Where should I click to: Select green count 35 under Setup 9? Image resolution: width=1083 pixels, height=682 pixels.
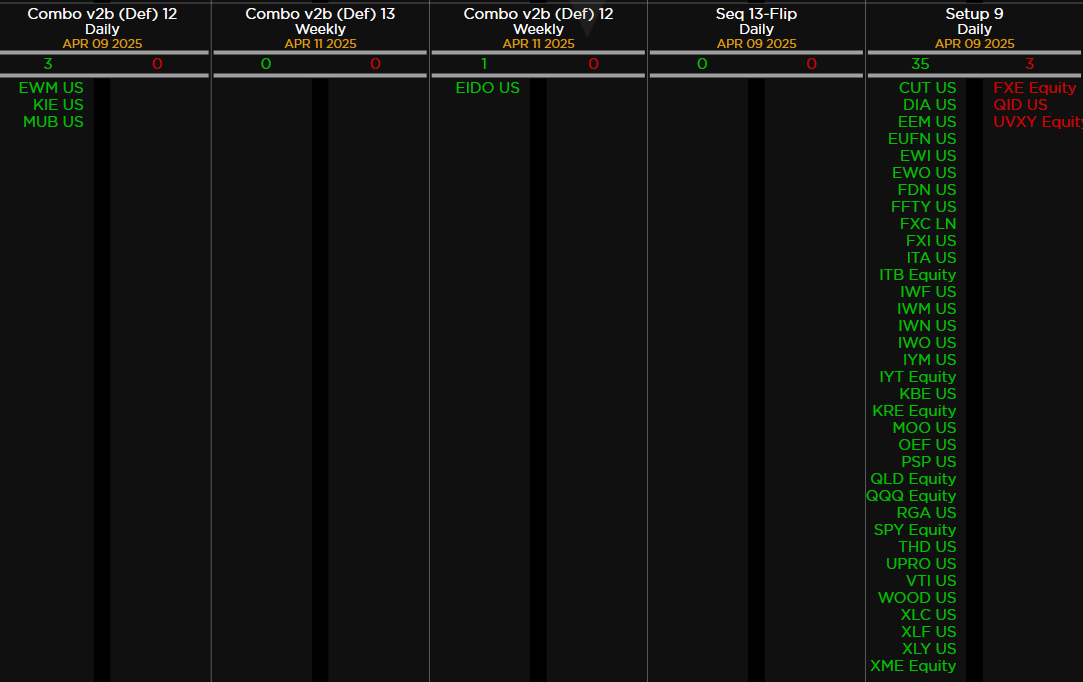click(920, 64)
